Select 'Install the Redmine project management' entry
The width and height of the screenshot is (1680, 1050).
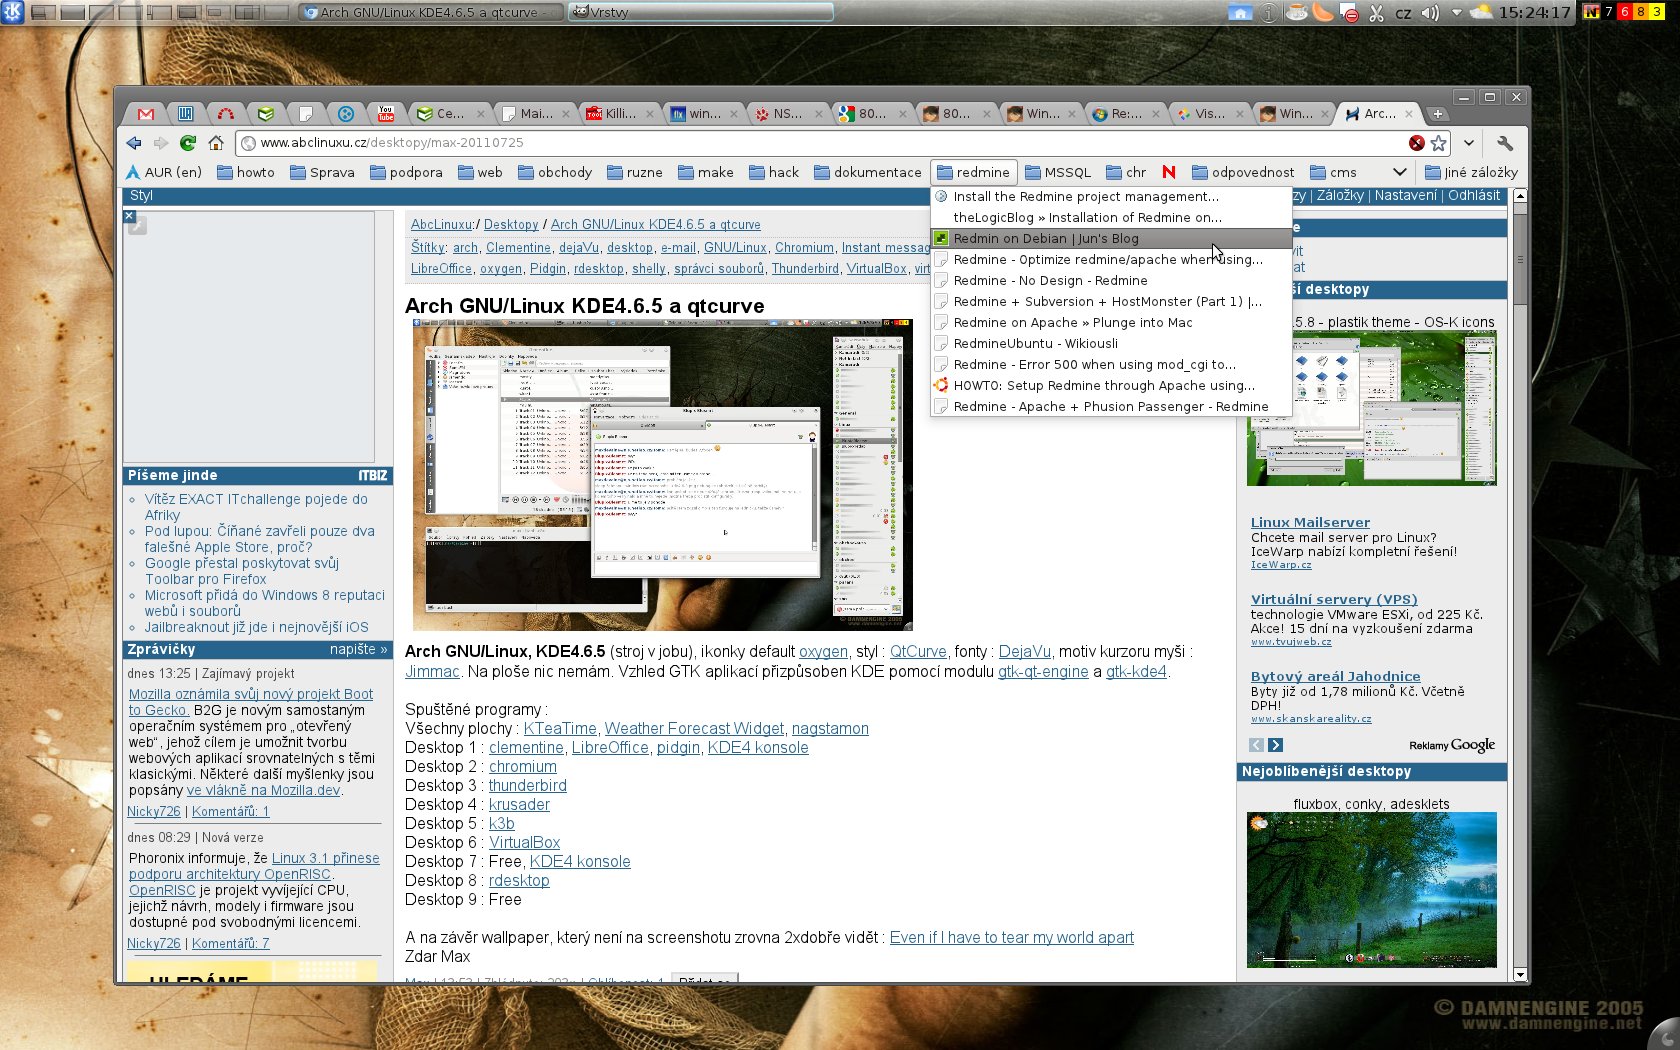pyautogui.click(x=1110, y=196)
